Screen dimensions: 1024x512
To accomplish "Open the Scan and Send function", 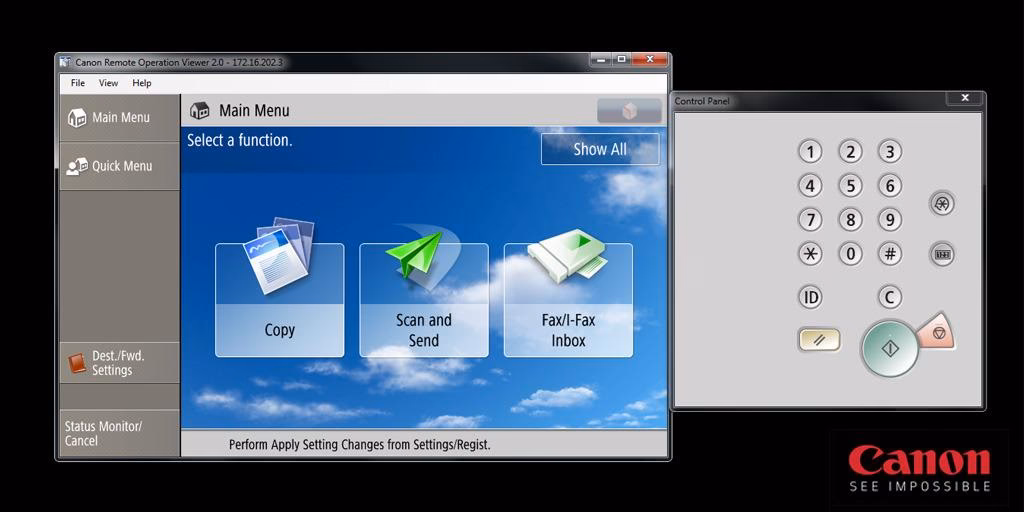I will 423,300.
